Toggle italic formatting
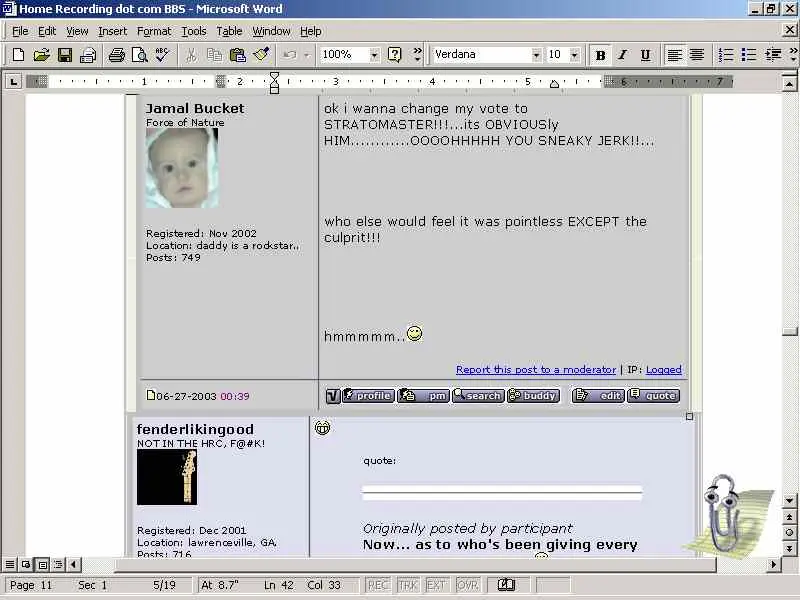The width and height of the screenshot is (800, 600). (x=622, y=55)
